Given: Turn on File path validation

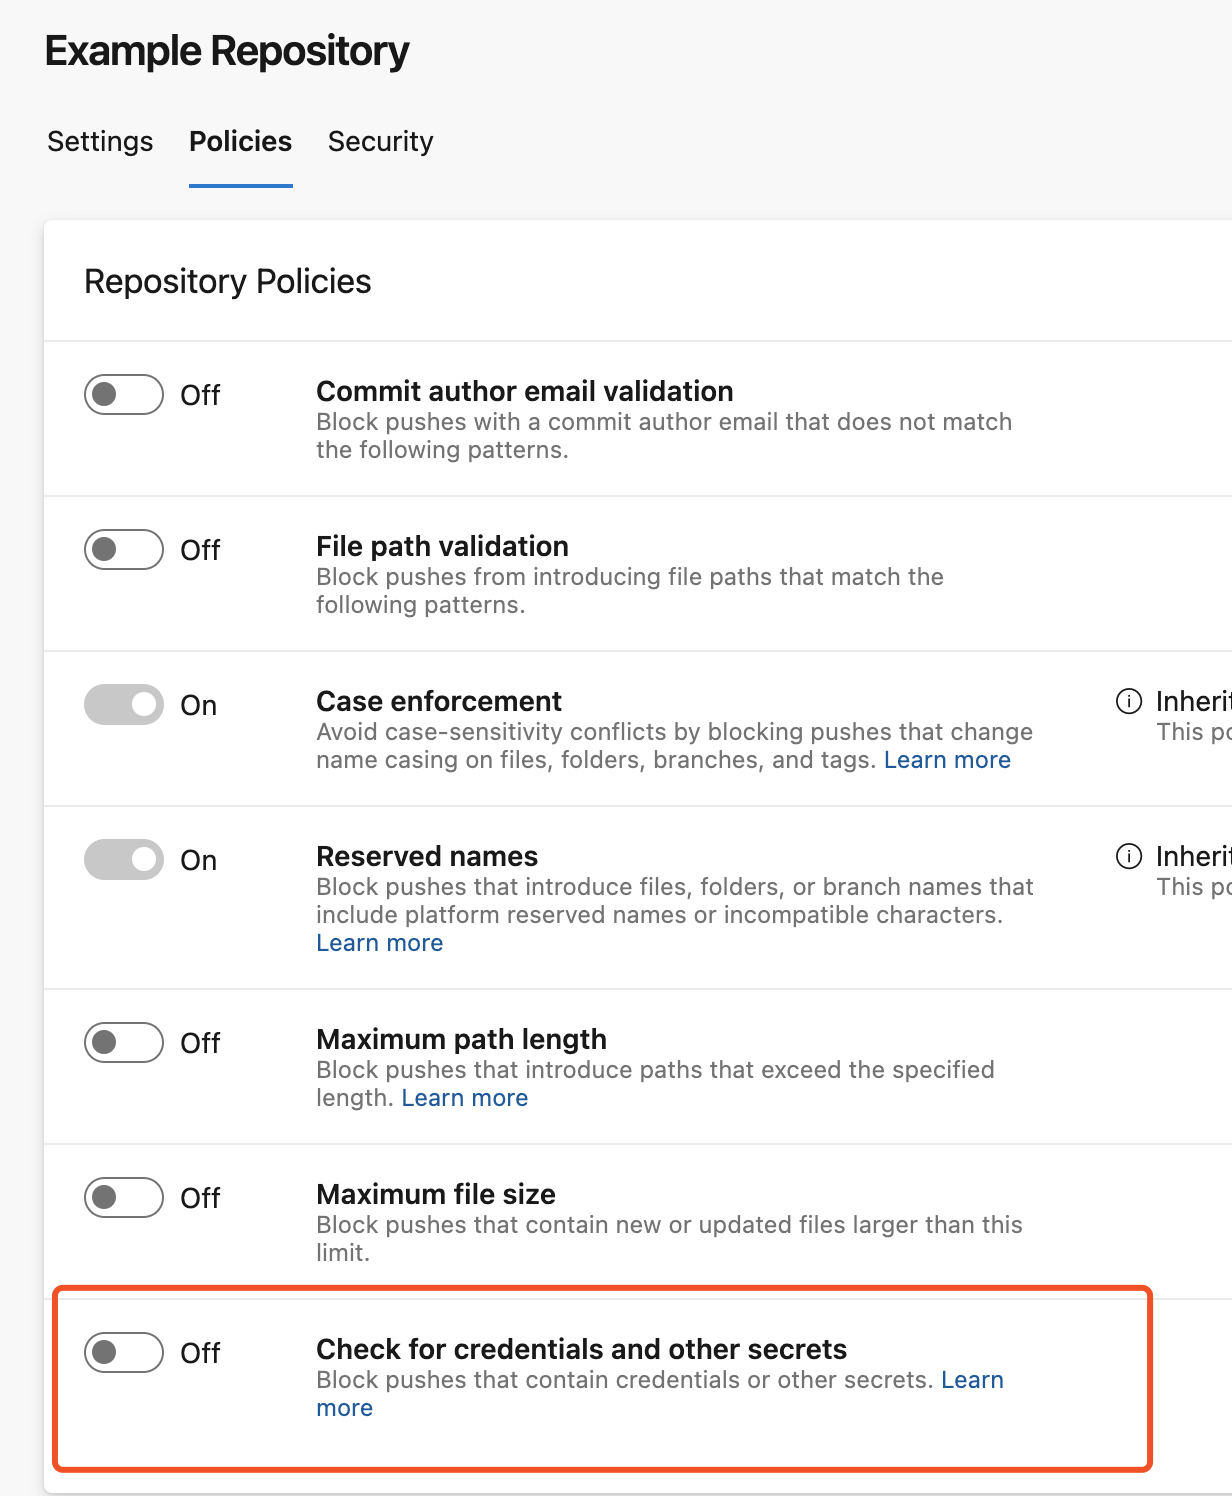Looking at the screenshot, I should 122,549.
